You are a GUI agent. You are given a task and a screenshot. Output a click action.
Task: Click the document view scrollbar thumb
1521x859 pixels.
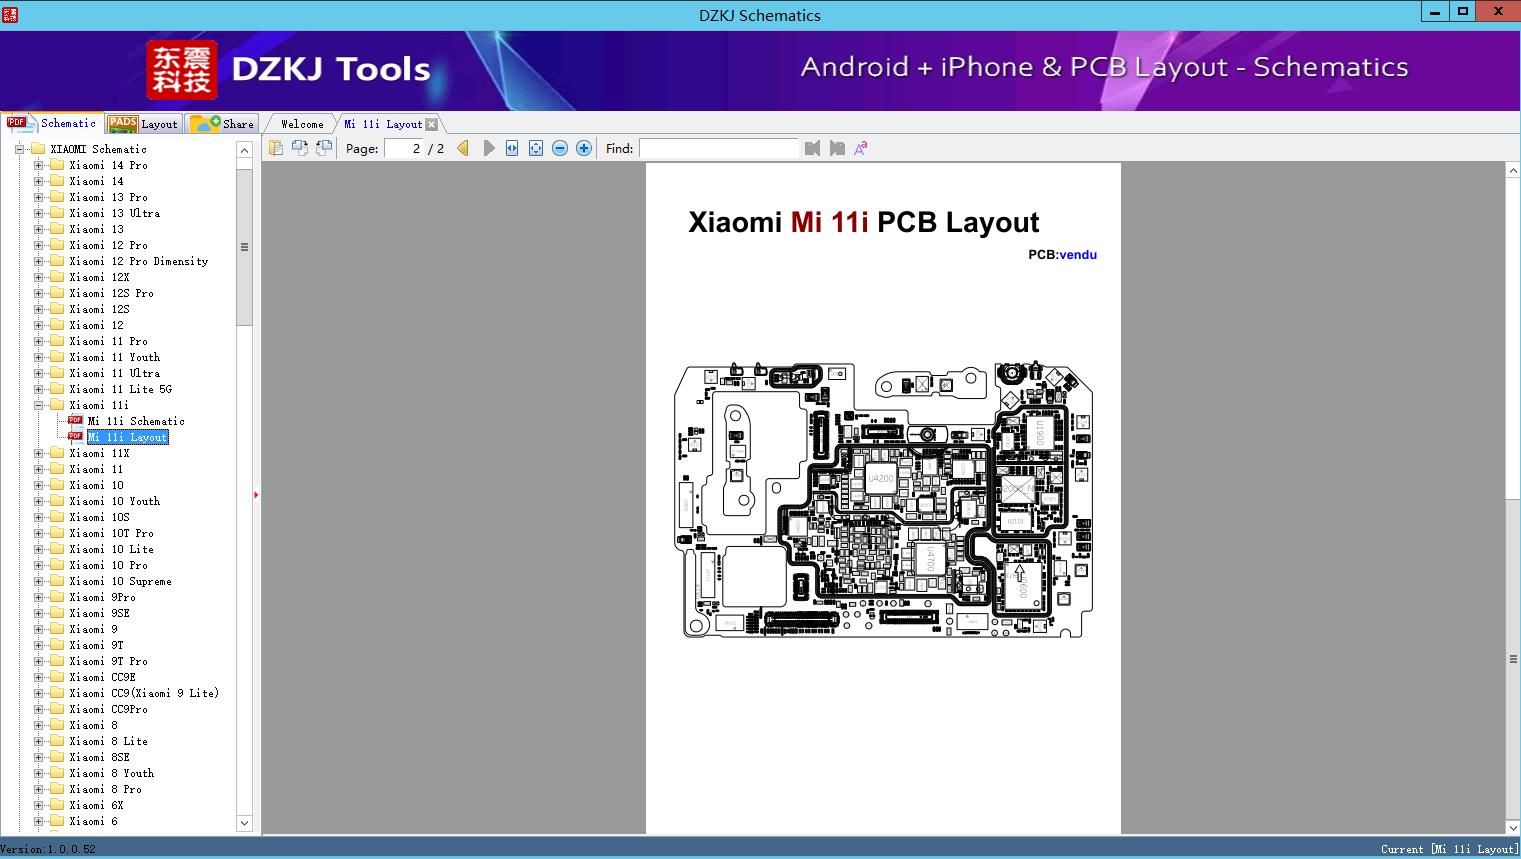pos(1513,658)
